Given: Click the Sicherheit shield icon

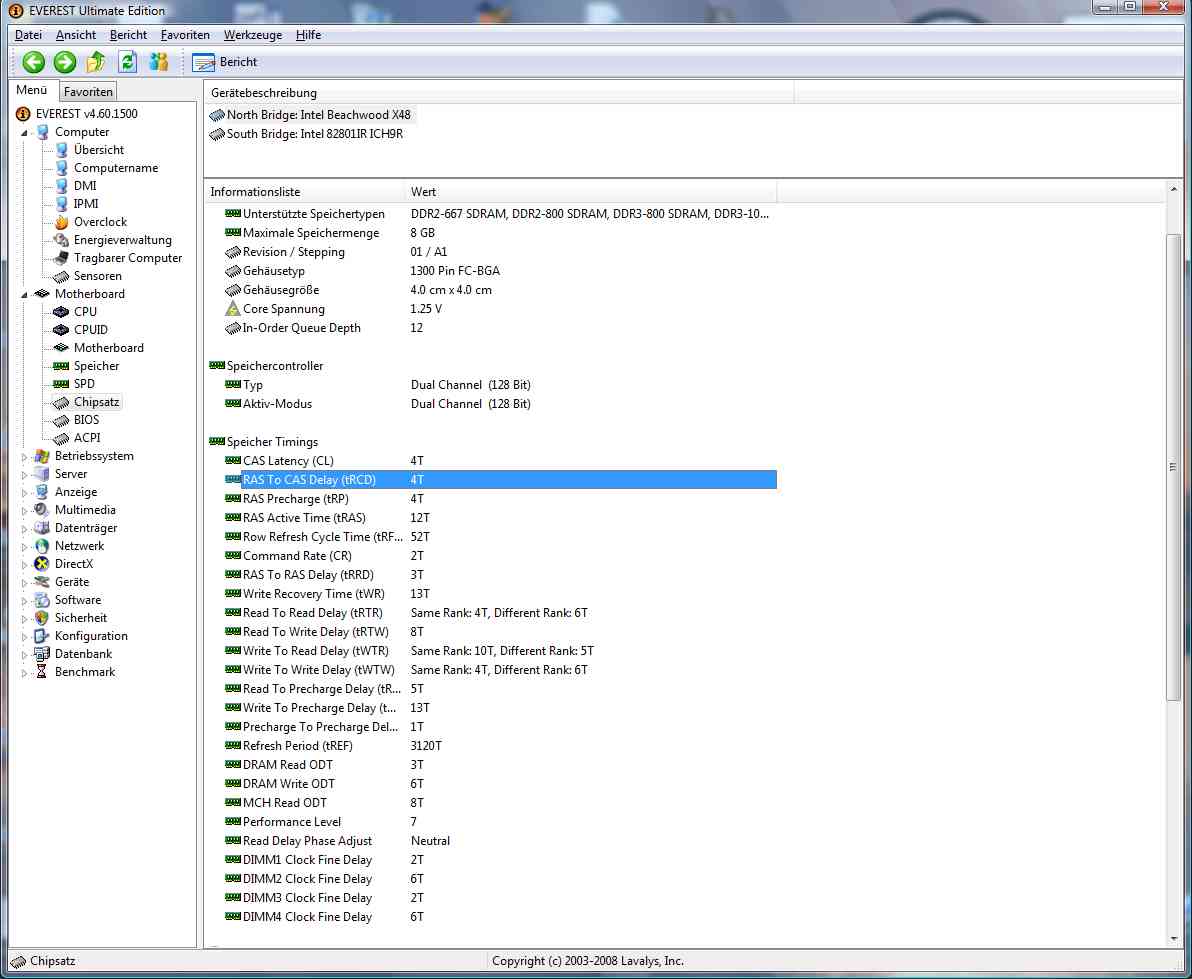Looking at the screenshot, I should coord(43,618).
